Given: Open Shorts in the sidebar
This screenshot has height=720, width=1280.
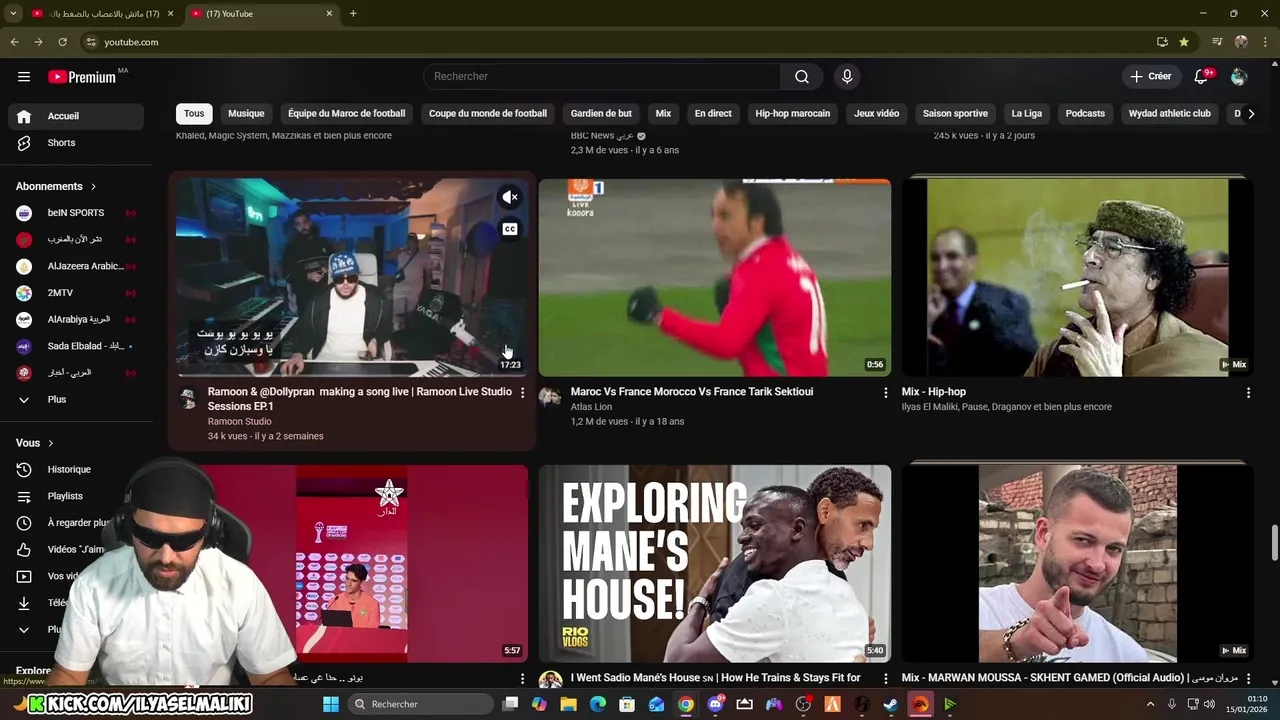Looking at the screenshot, I should click(76, 143).
